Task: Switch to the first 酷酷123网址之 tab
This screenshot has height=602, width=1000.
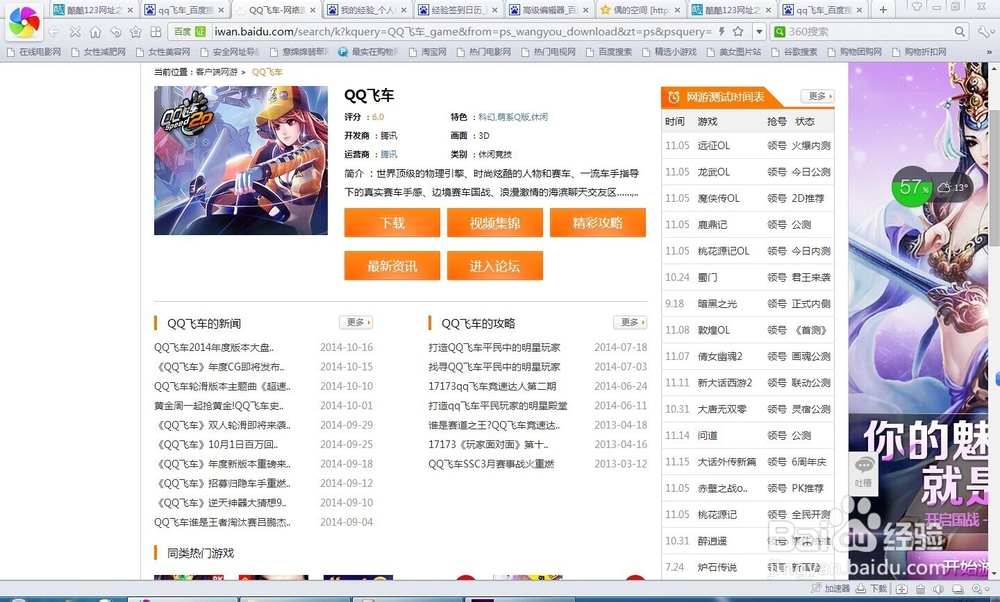Action: (94, 10)
